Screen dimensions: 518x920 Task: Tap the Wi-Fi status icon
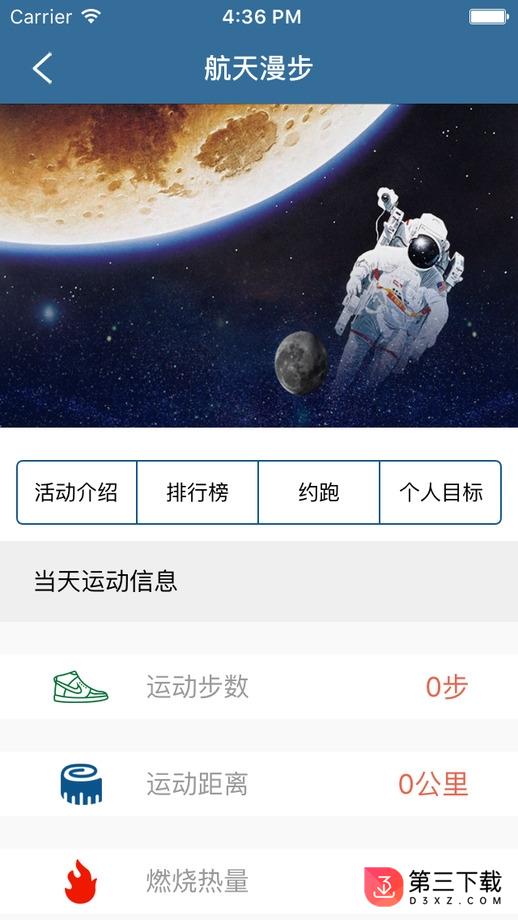tap(91, 17)
